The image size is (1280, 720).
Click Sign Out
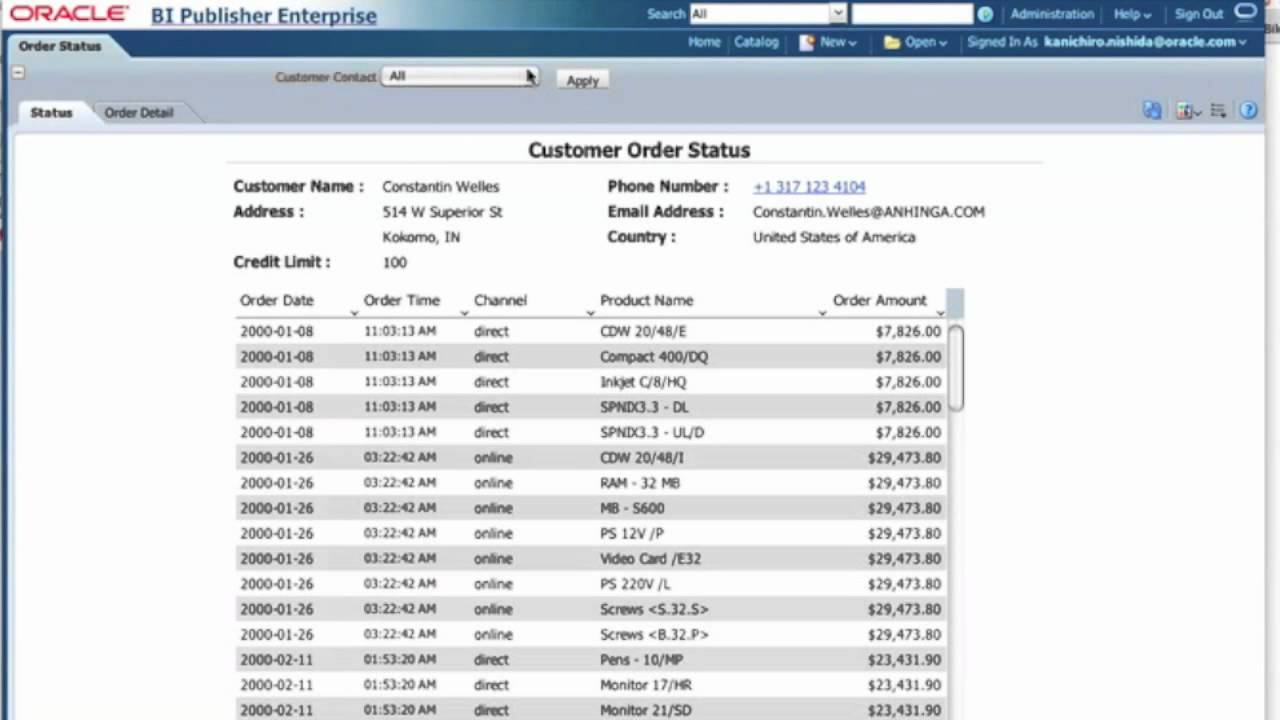click(x=1199, y=14)
